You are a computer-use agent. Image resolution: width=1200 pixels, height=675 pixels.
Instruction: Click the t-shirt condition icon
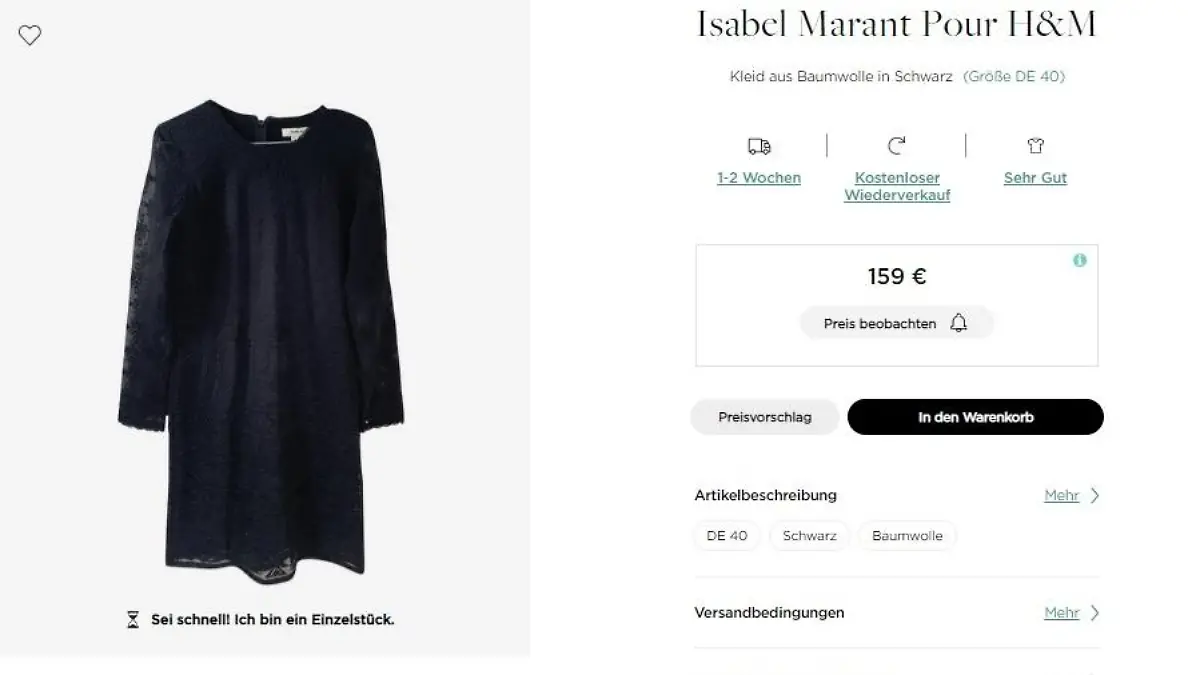pos(1035,147)
